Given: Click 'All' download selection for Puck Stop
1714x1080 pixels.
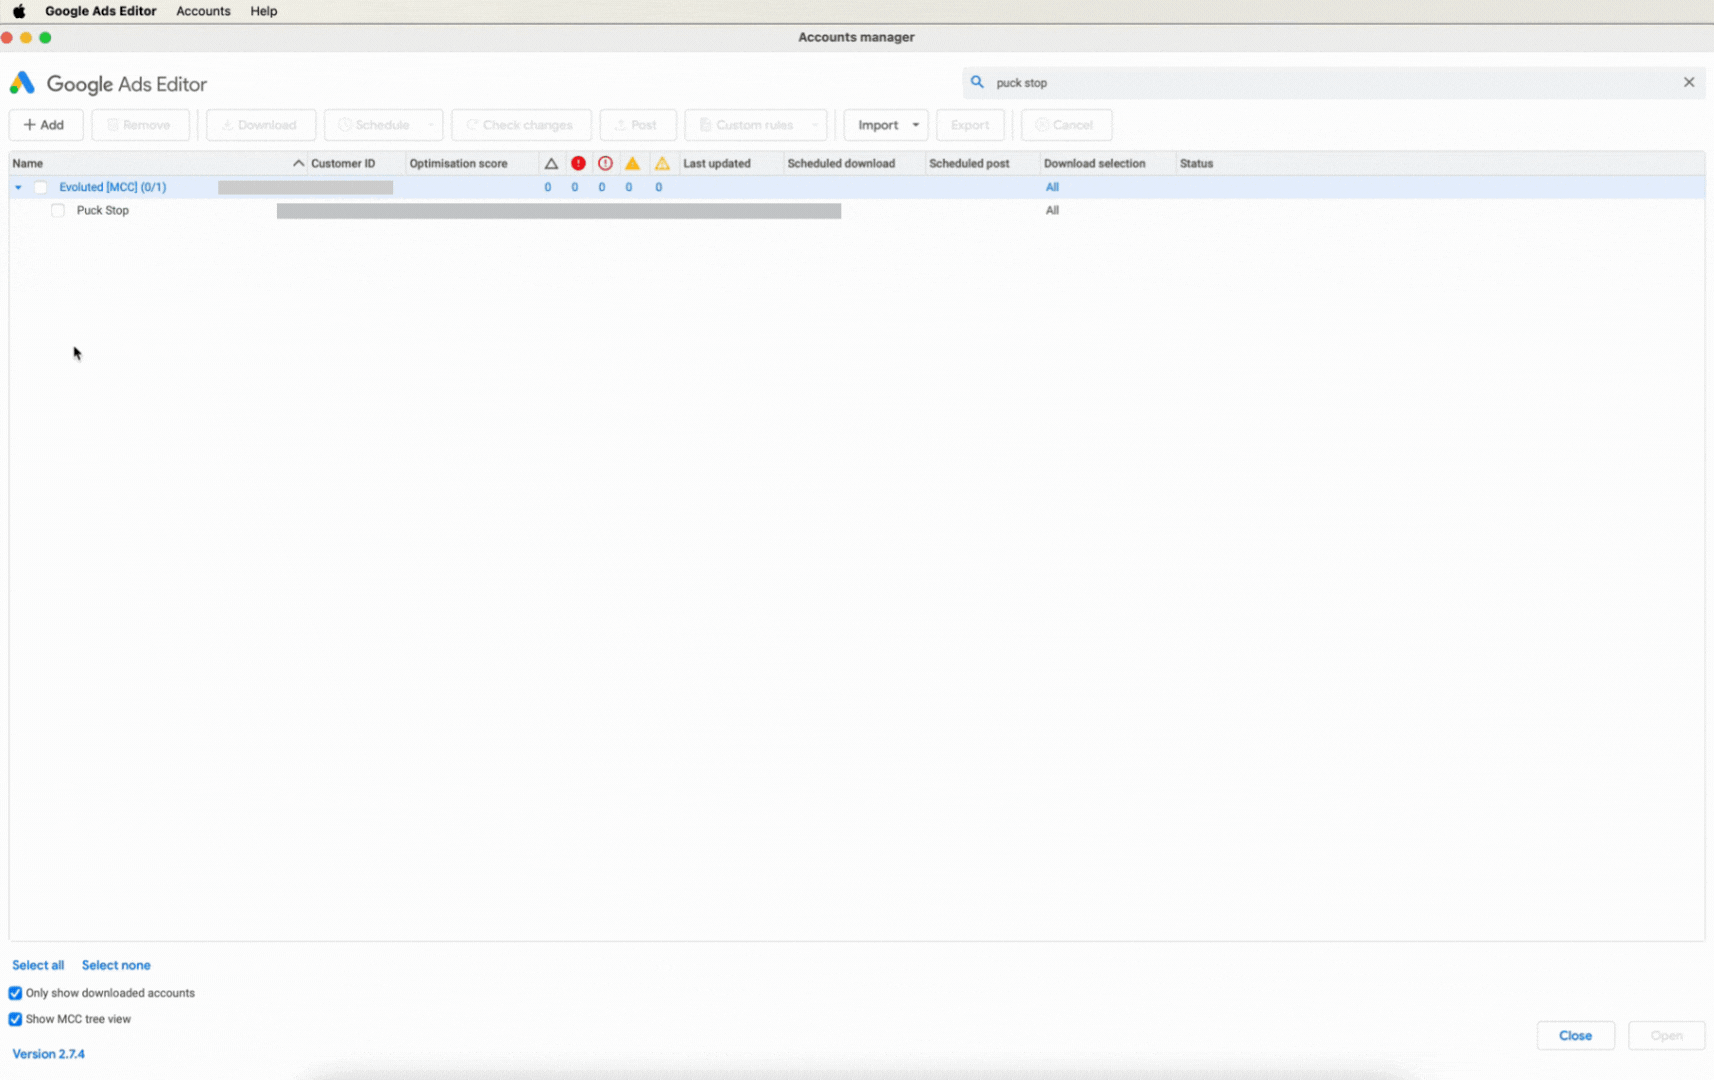Looking at the screenshot, I should pyautogui.click(x=1052, y=210).
